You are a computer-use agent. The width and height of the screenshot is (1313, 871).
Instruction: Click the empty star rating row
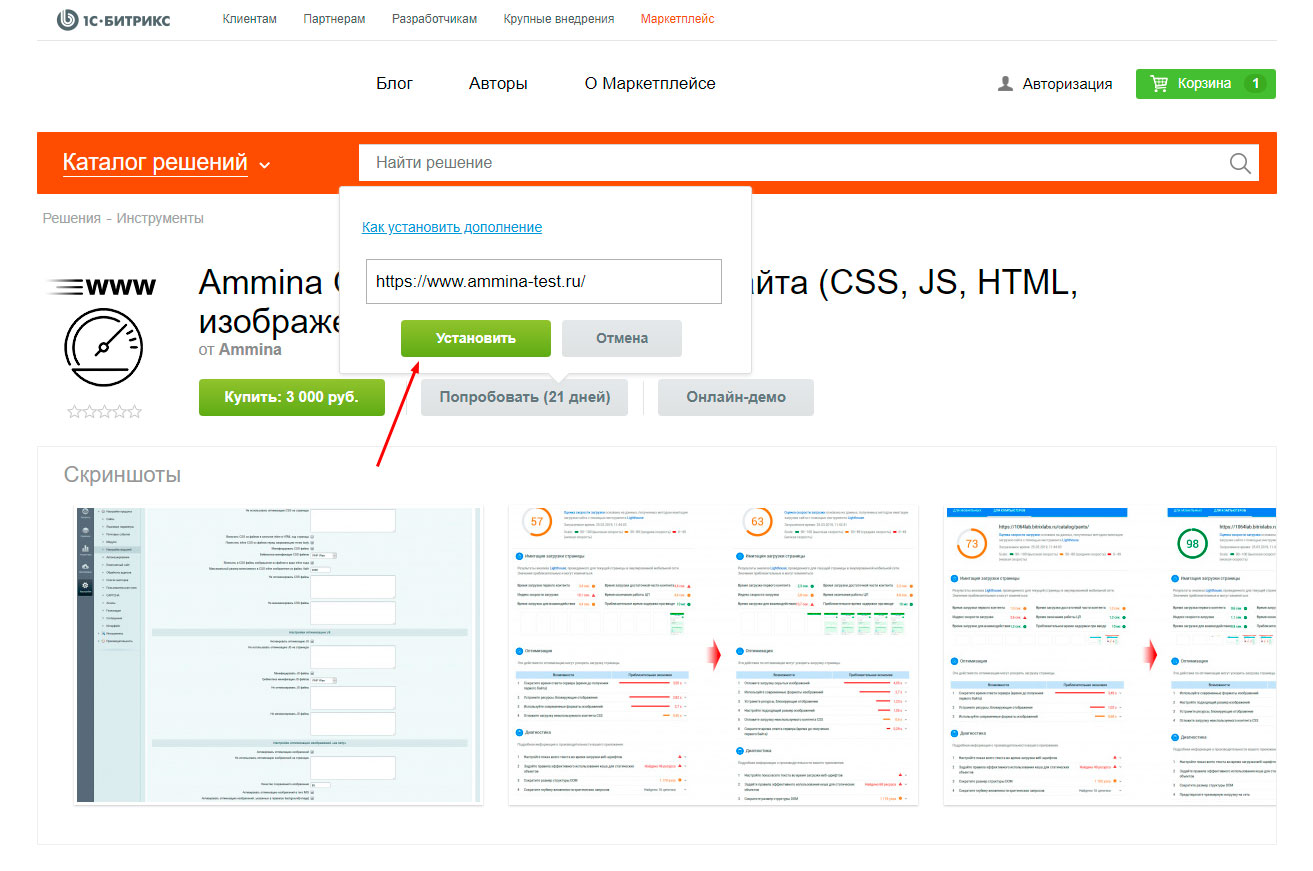[105, 411]
